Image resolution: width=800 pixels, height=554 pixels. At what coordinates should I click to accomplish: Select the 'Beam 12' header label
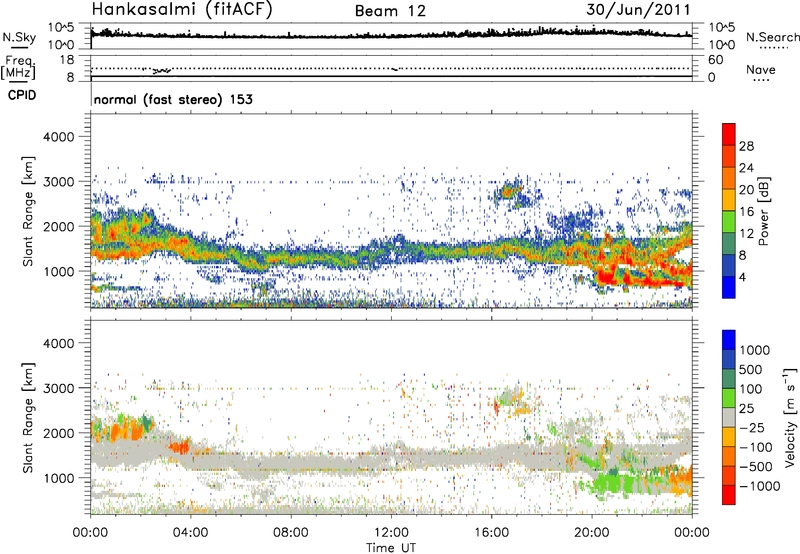[390, 11]
